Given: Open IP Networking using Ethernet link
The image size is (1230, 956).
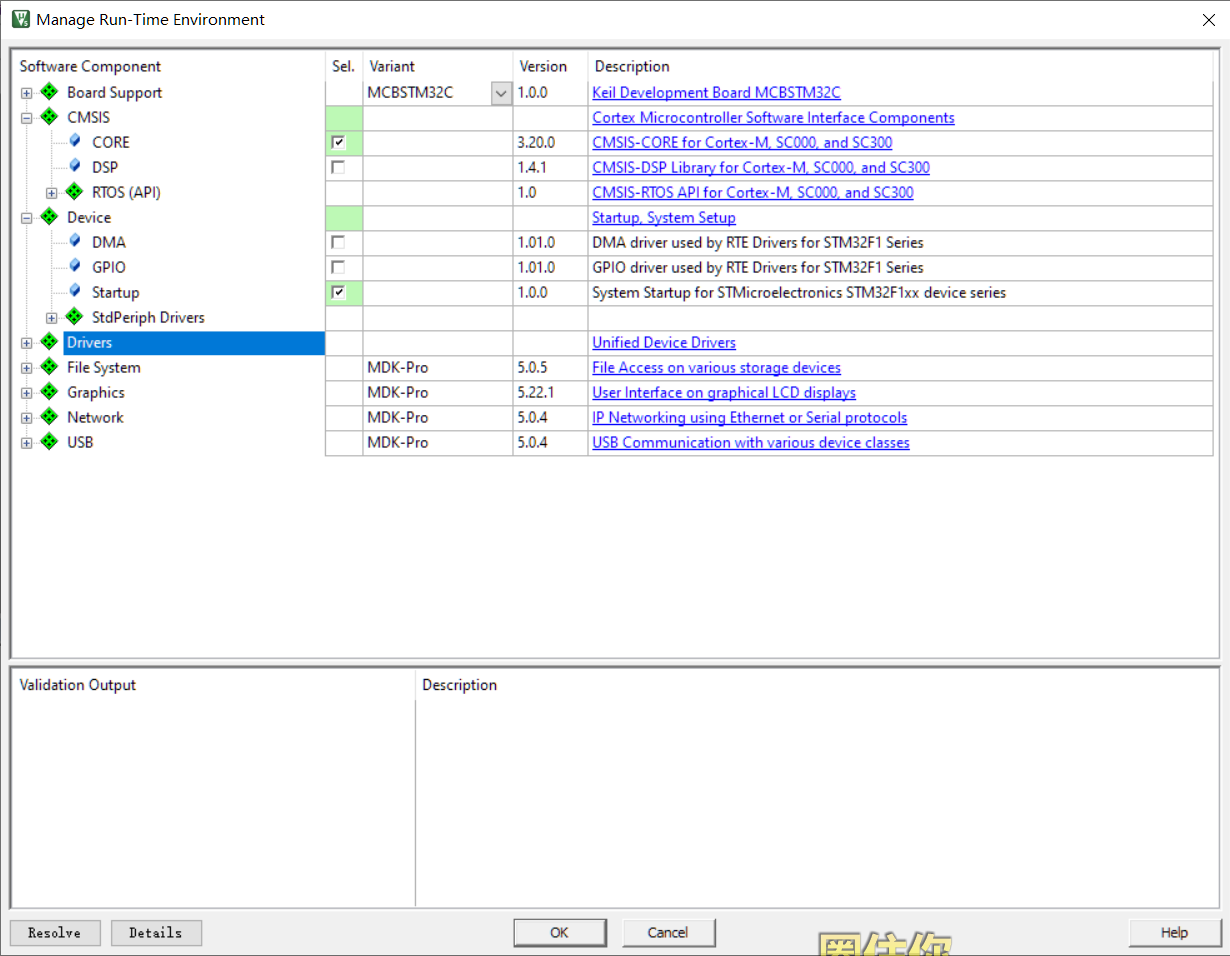Looking at the screenshot, I should click(750, 417).
